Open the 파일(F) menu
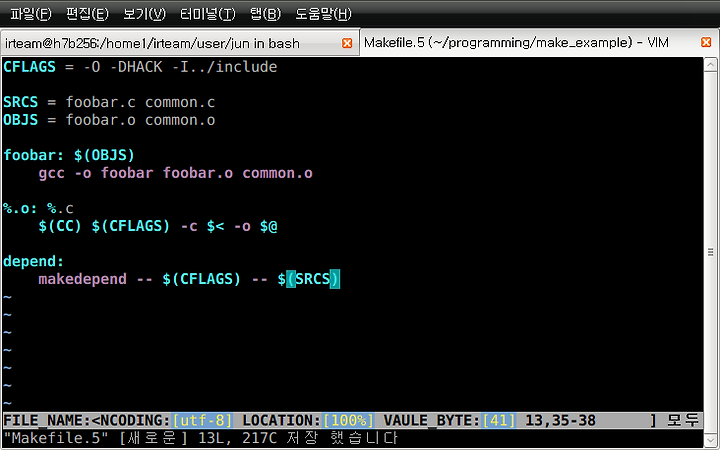 tap(30, 14)
